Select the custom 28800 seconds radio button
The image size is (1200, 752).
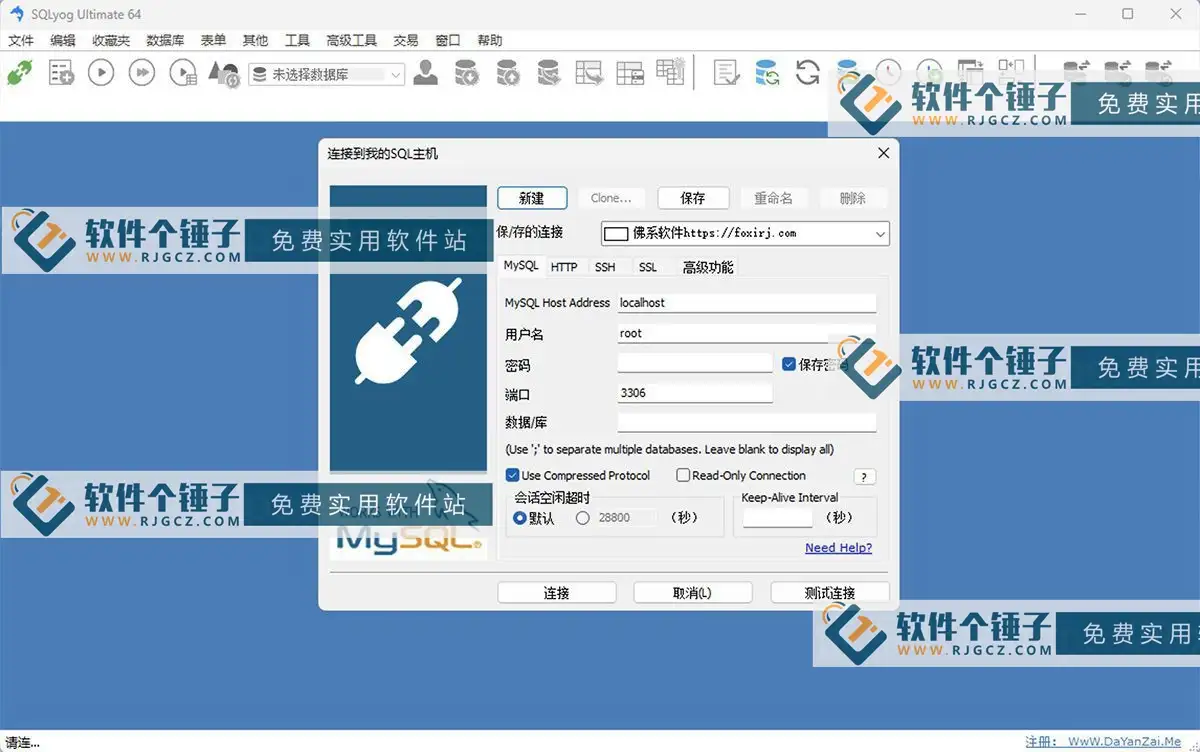pyautogui.click(x=583, y=518)
